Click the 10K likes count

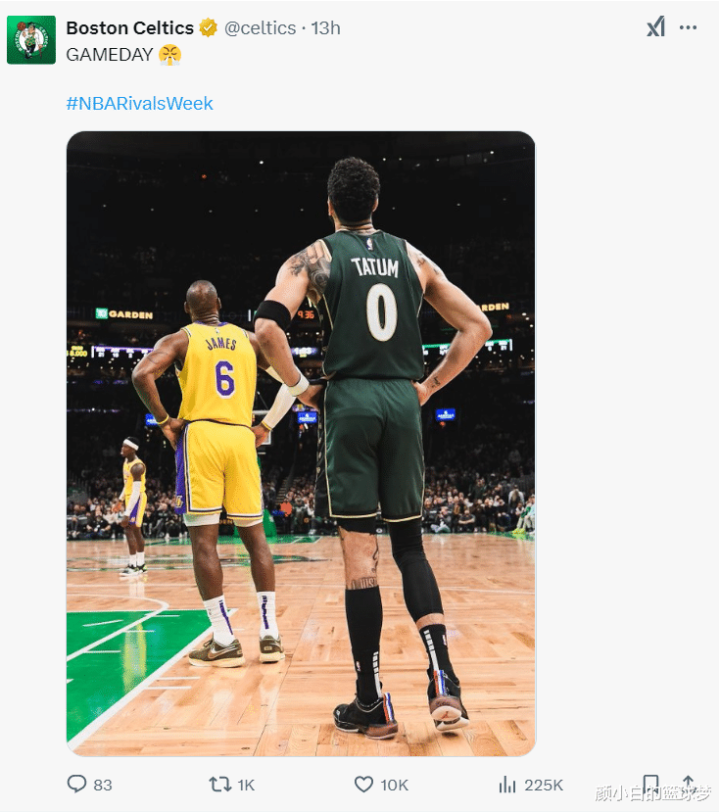click(395, 785)
